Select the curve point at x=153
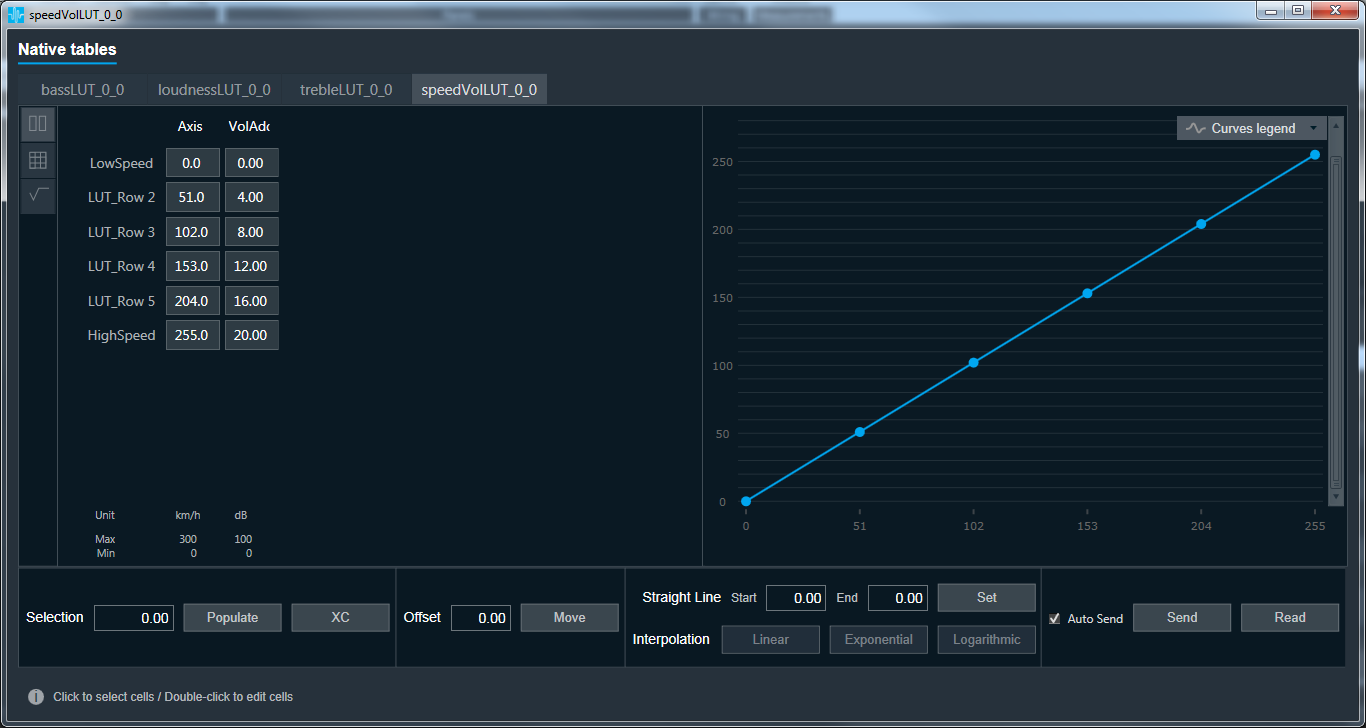The width and height of the screenshot is (1366, 728). point(1087,293)
